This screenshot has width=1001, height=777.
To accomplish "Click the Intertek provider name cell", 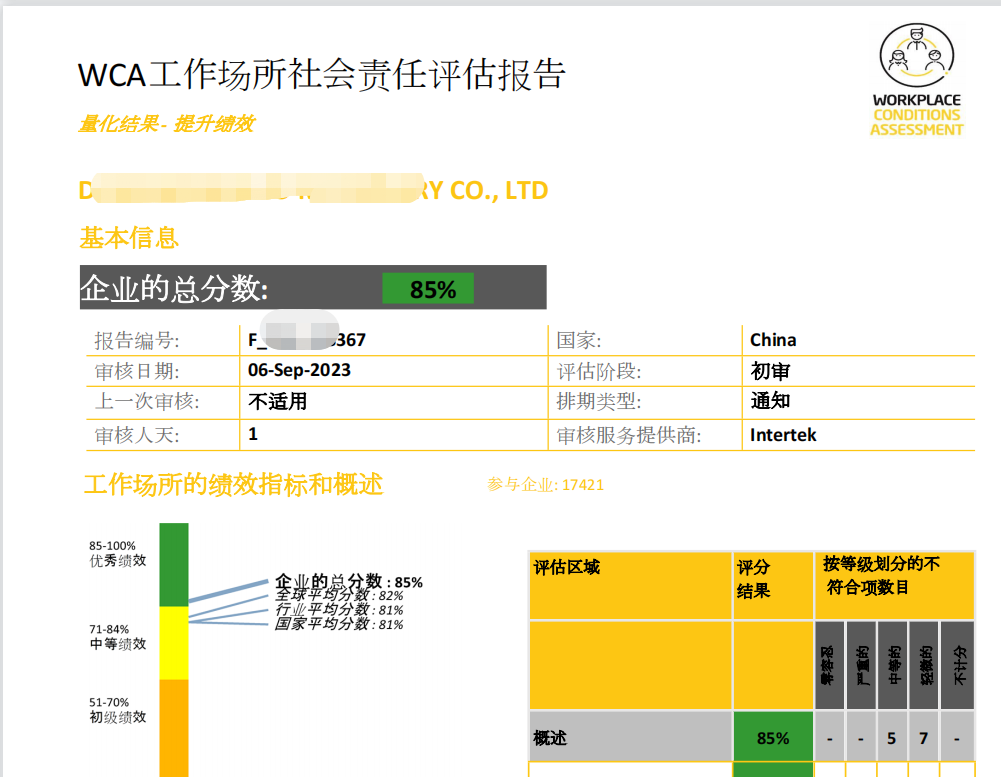I will 784,435.
